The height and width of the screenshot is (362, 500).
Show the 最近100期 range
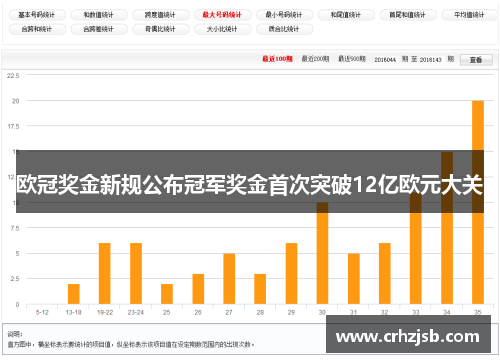click(277, 59)
